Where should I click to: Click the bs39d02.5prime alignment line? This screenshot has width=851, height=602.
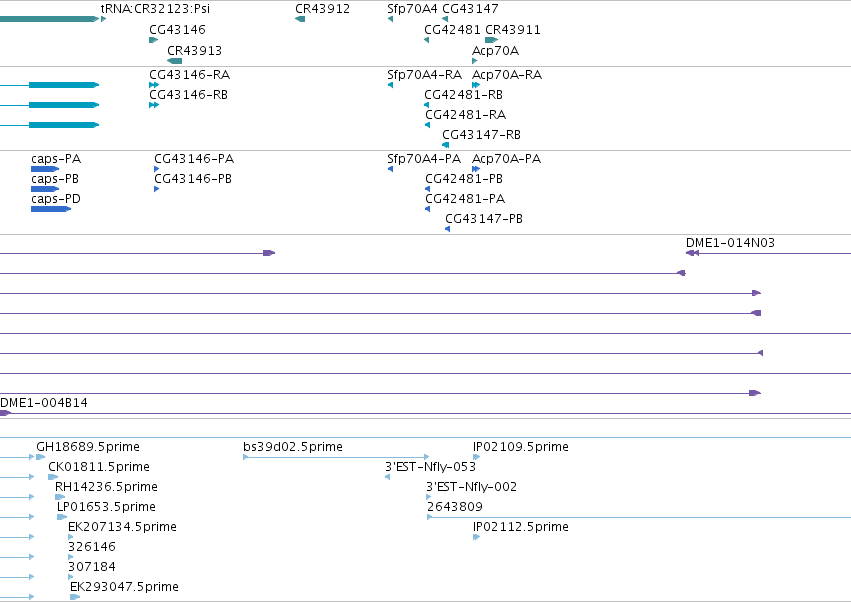(336, 457)
